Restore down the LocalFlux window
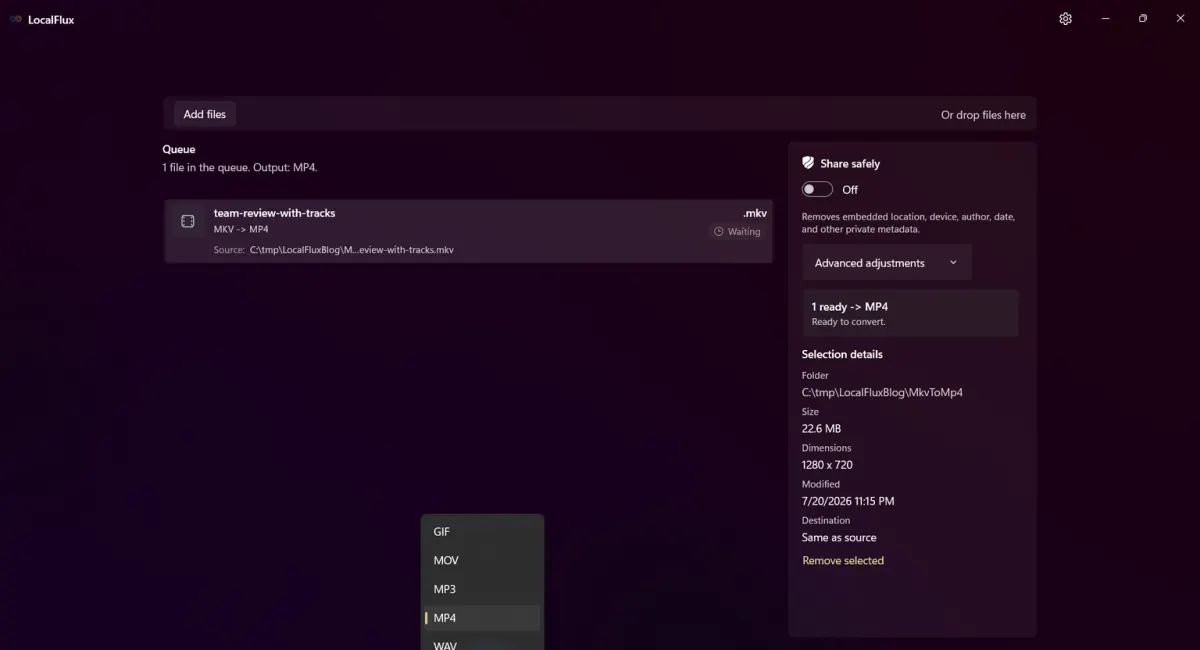This screenshot has height=650, width=1200. tap(1143, 19)
